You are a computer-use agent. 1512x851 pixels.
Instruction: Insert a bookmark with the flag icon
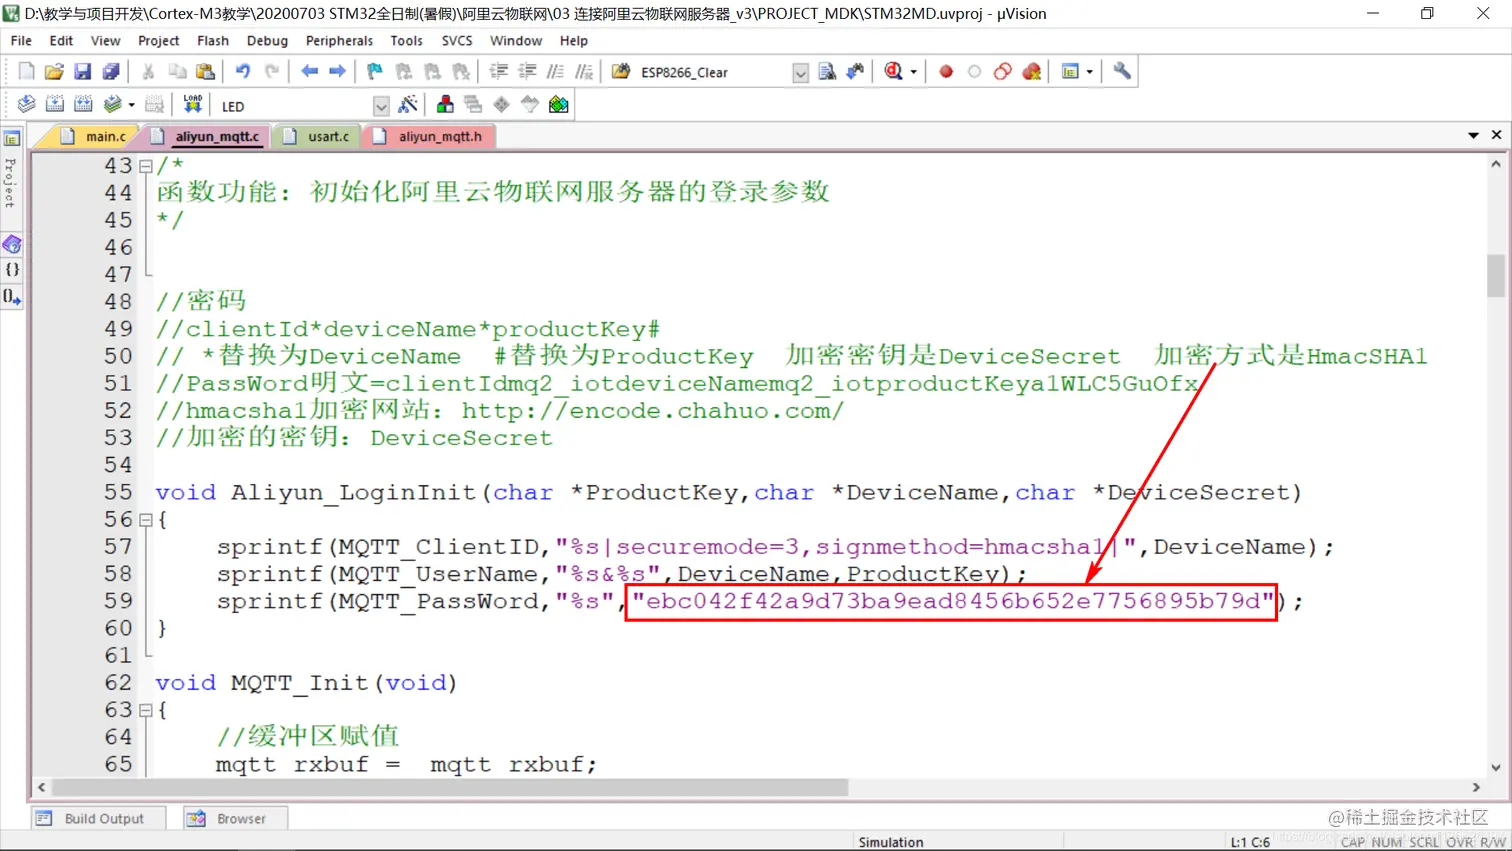(x=375, y=72)
